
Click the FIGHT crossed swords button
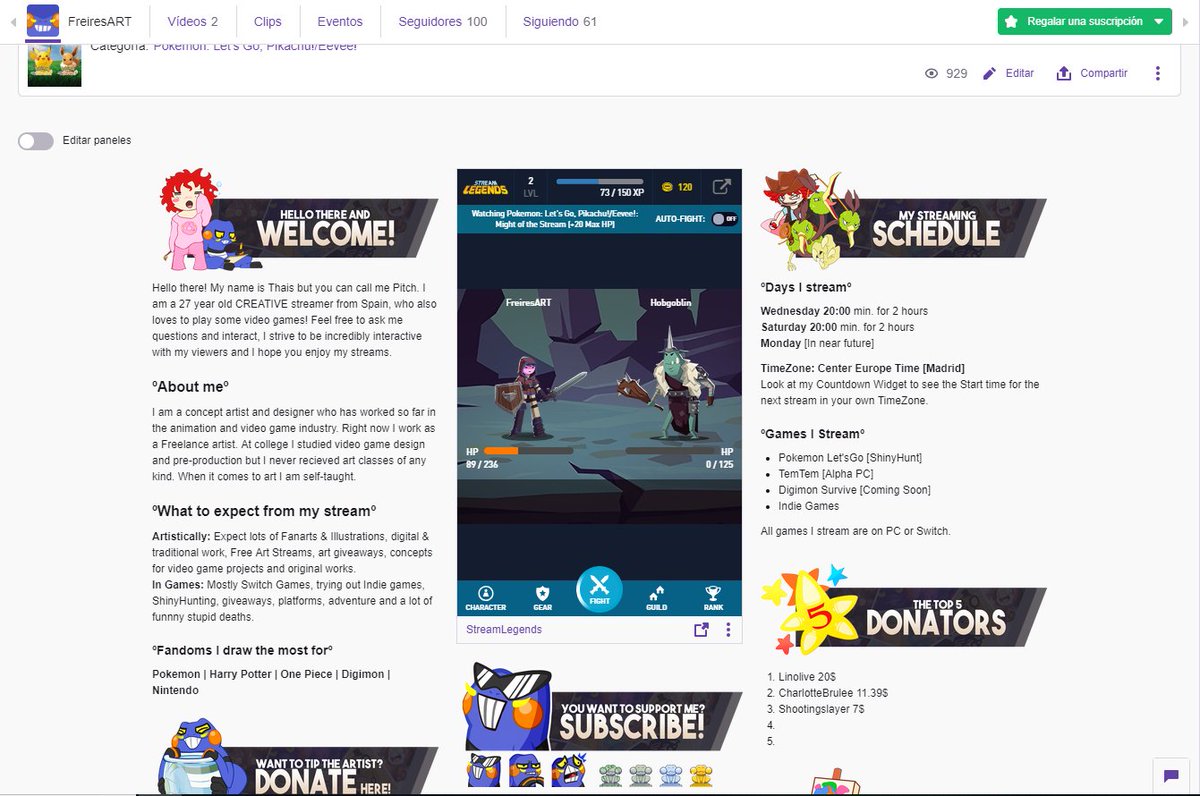click(x=599, y=589)
